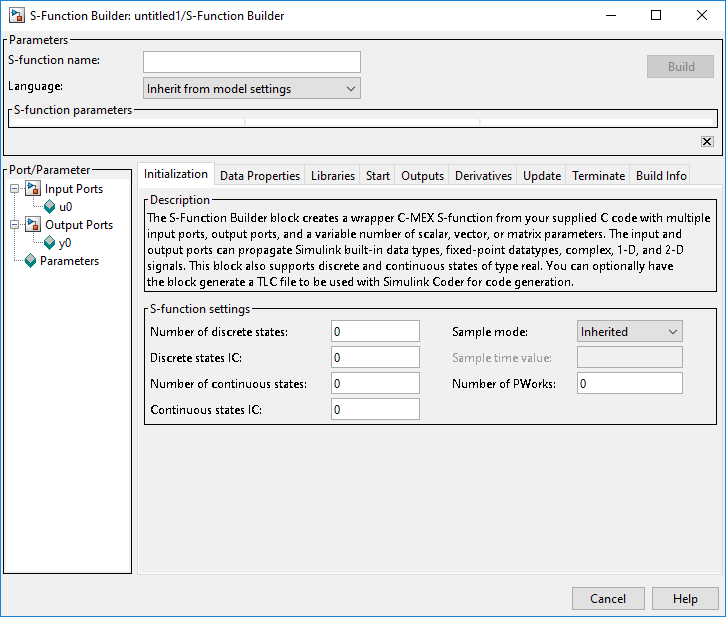The width and height of the screenshot is (726, 617).
Task: Open the Libraries tab
Action: click(x=332, y=176)
